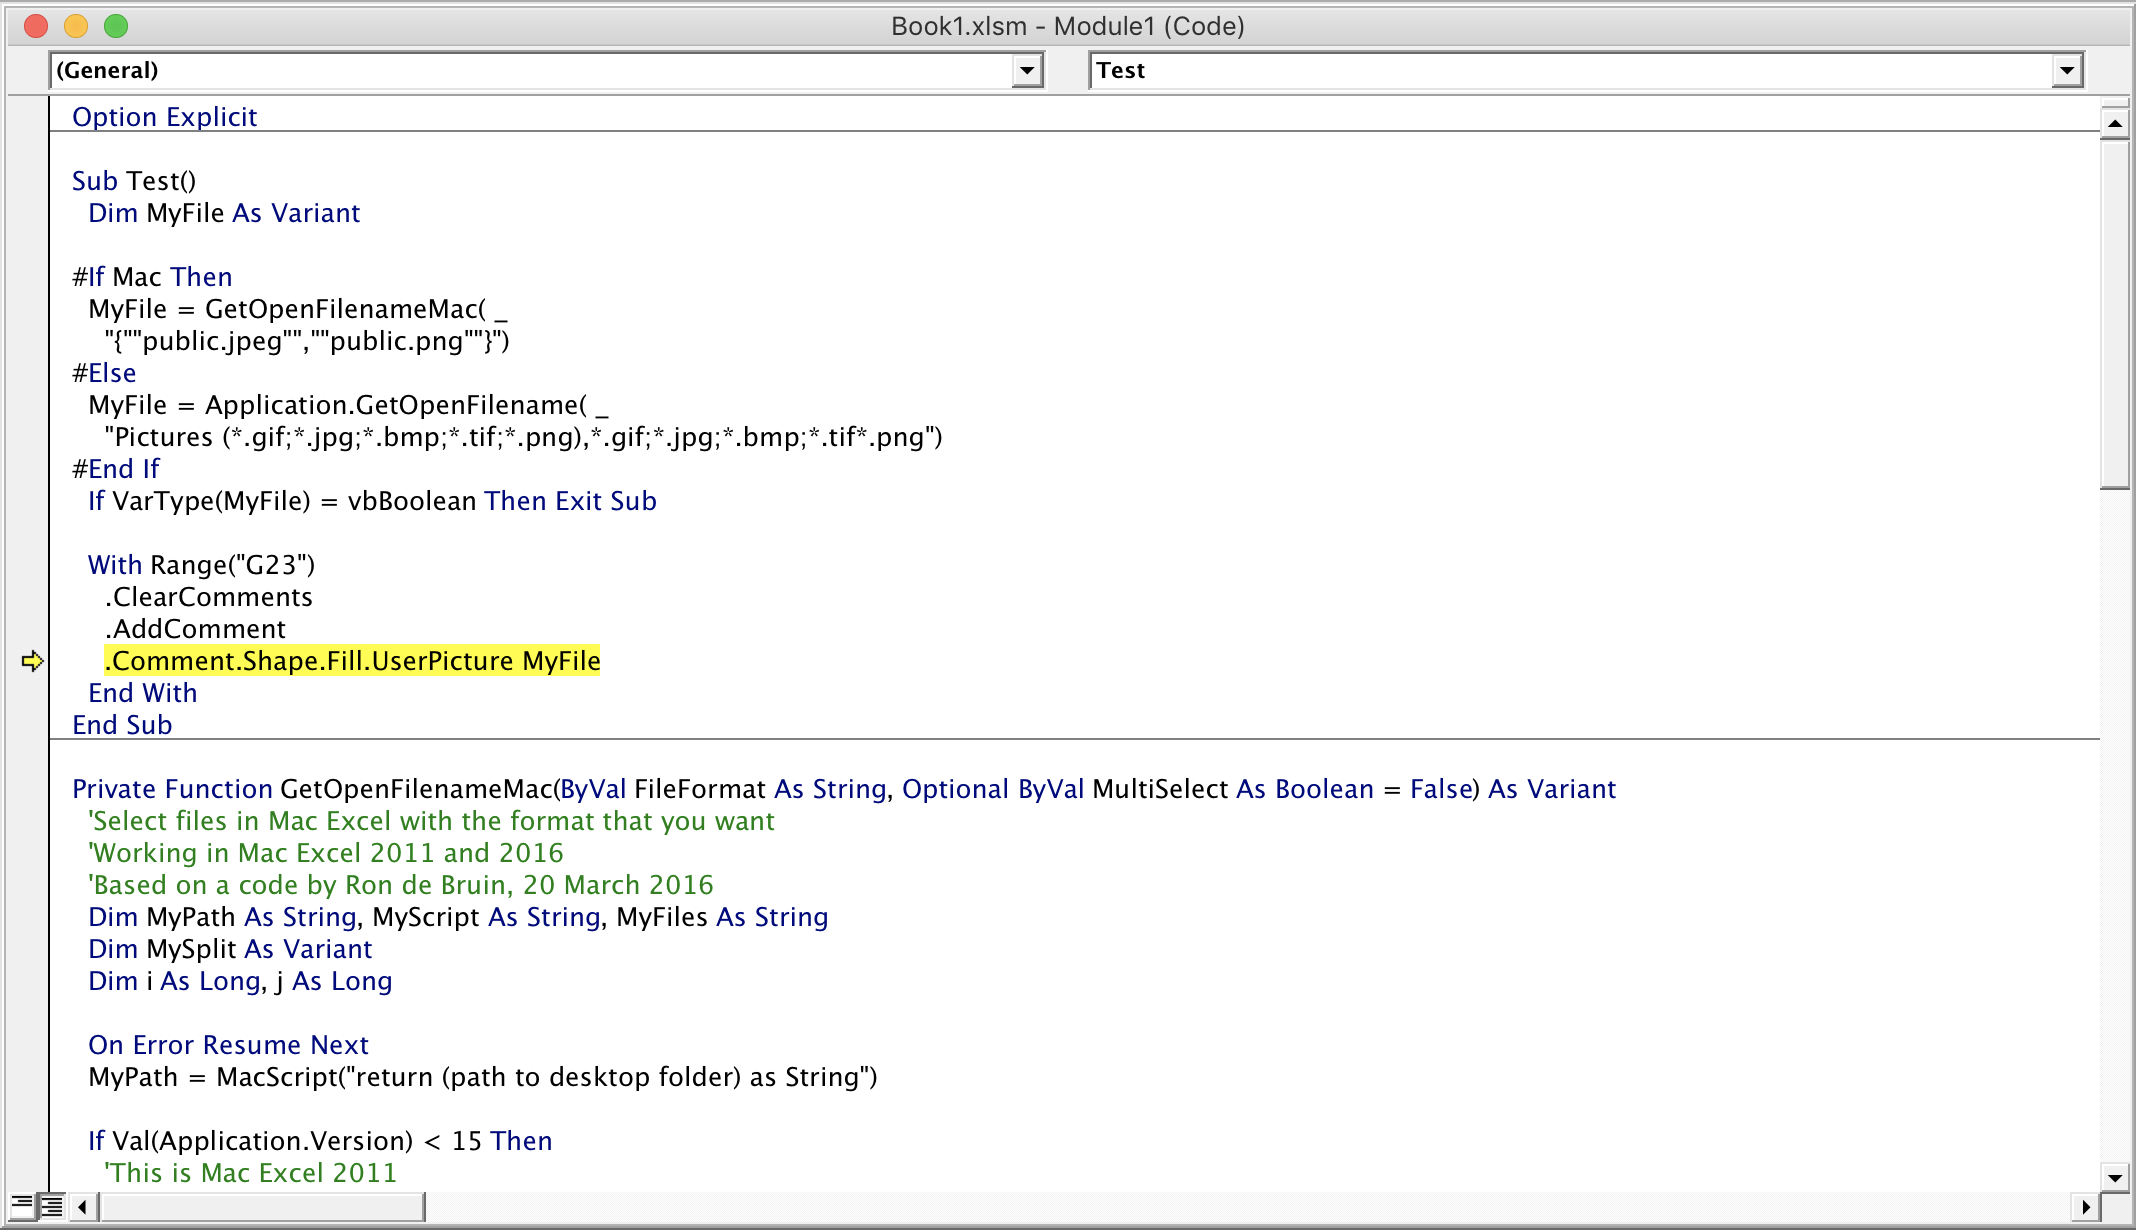Screen dimensions: 2136x1230
Task: Switch to Full Module View
Action: [x=52, y=1206]
